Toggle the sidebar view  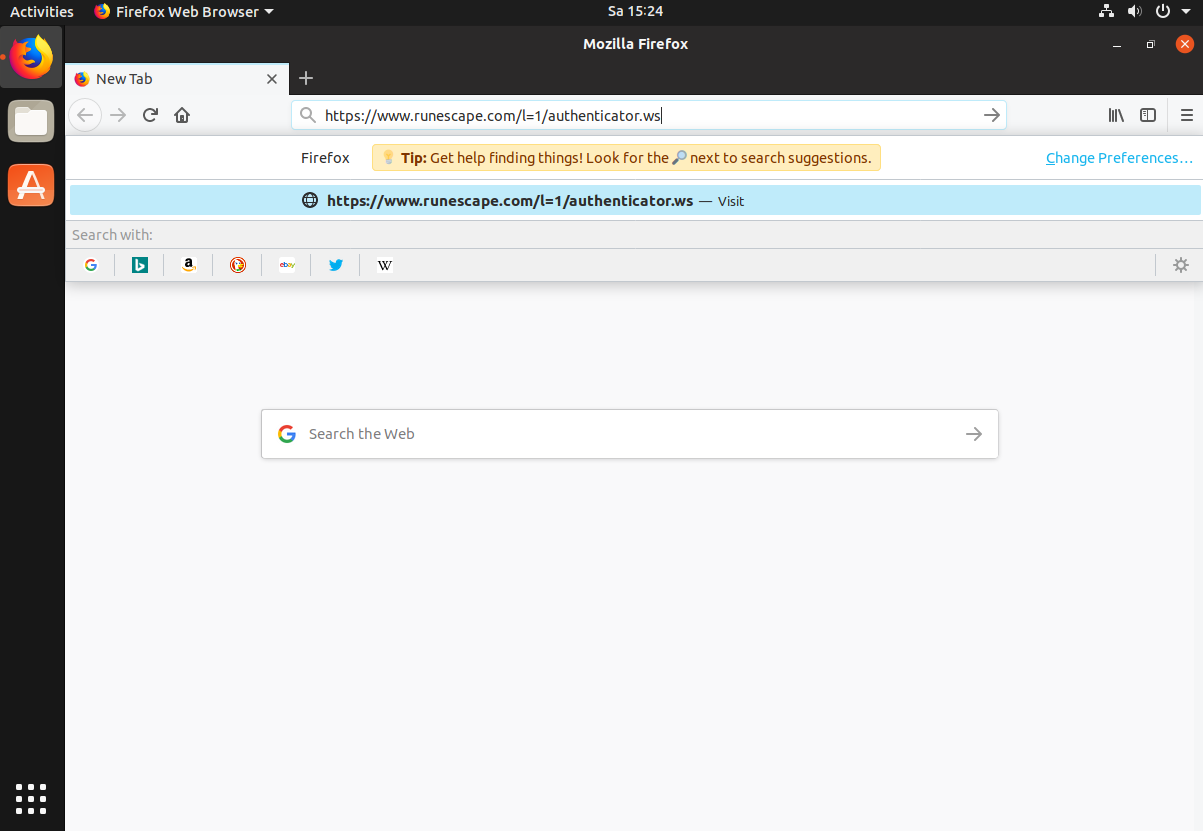tap(1148, 115)
